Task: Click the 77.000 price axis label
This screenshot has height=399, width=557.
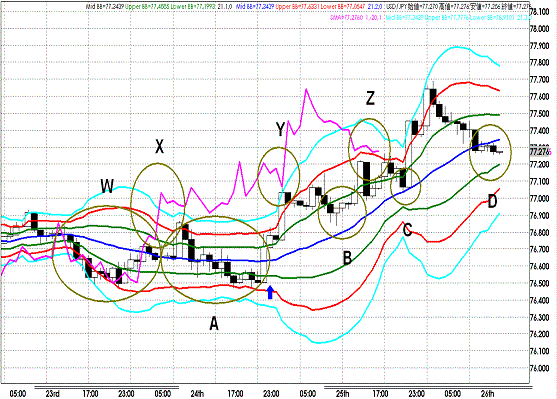Action: point(540,199)
